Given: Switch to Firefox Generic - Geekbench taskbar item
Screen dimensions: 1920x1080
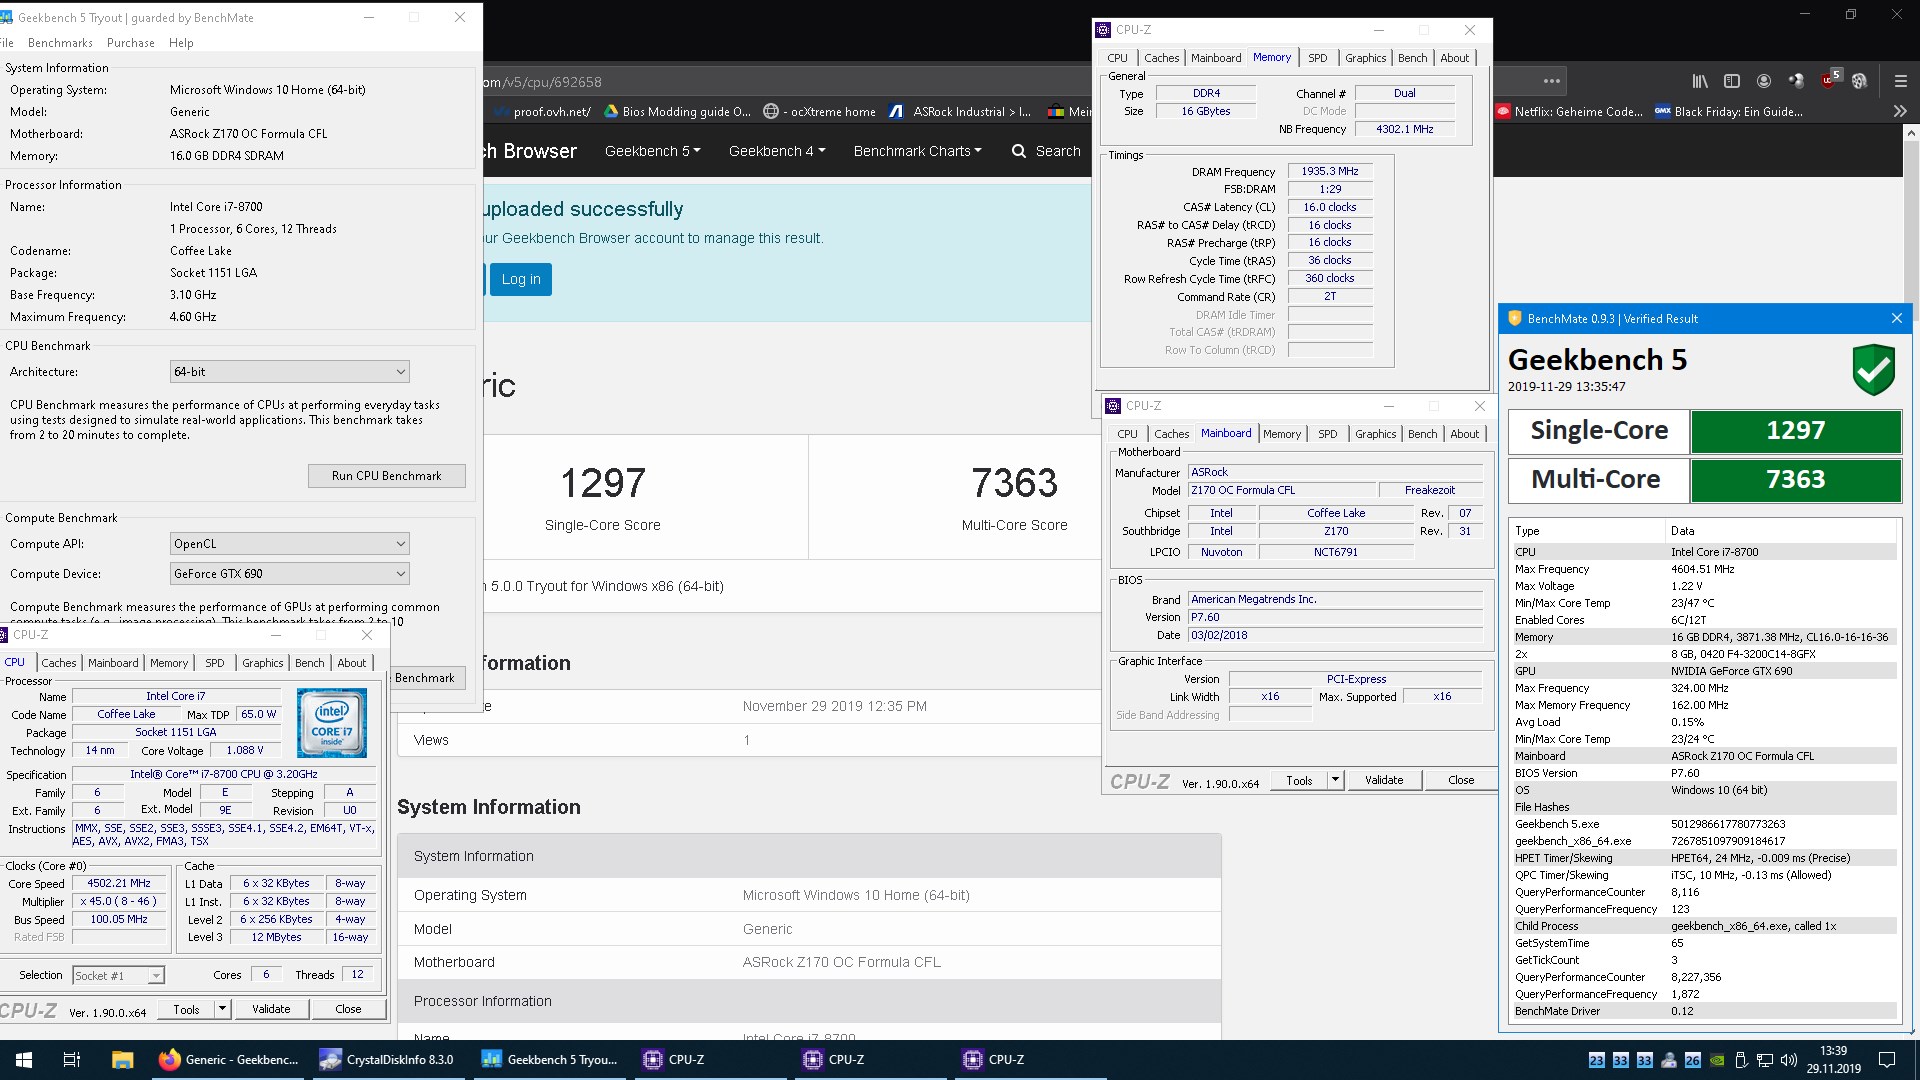Looking at the screenshot, I should [x=230, y=1060].
